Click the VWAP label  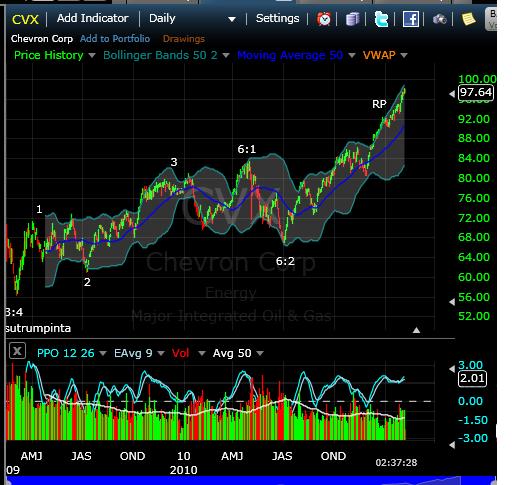[379, 55]
